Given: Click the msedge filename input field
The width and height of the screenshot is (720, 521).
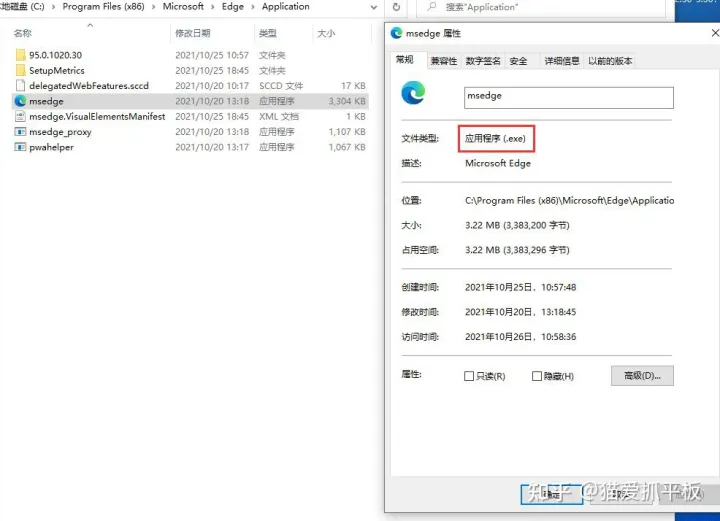Looking at the screenshot, I should pyautogui.click(x=568, y=98).
